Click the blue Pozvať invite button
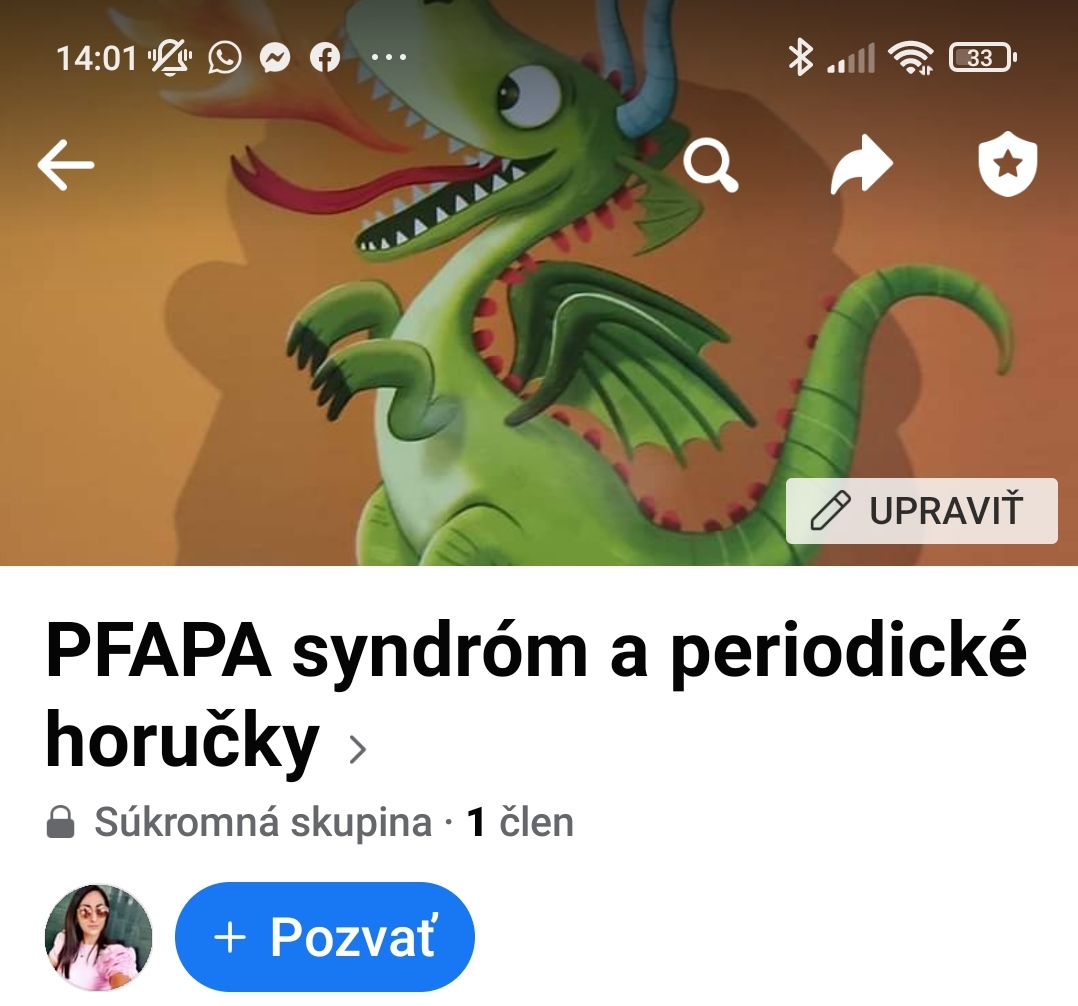 [x=324, y=937]
